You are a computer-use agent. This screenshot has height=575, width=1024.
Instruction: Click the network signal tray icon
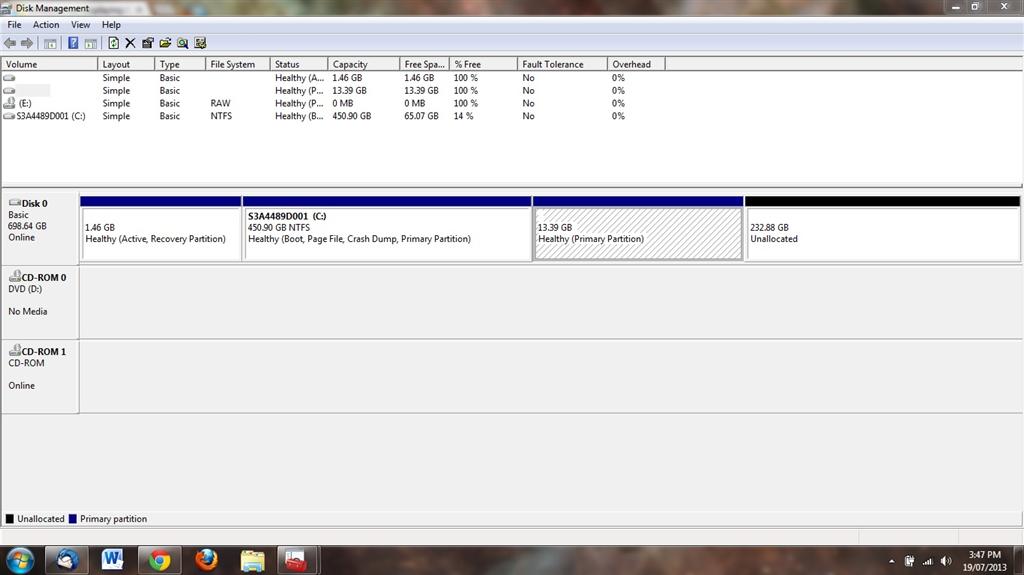pos(927,561)
